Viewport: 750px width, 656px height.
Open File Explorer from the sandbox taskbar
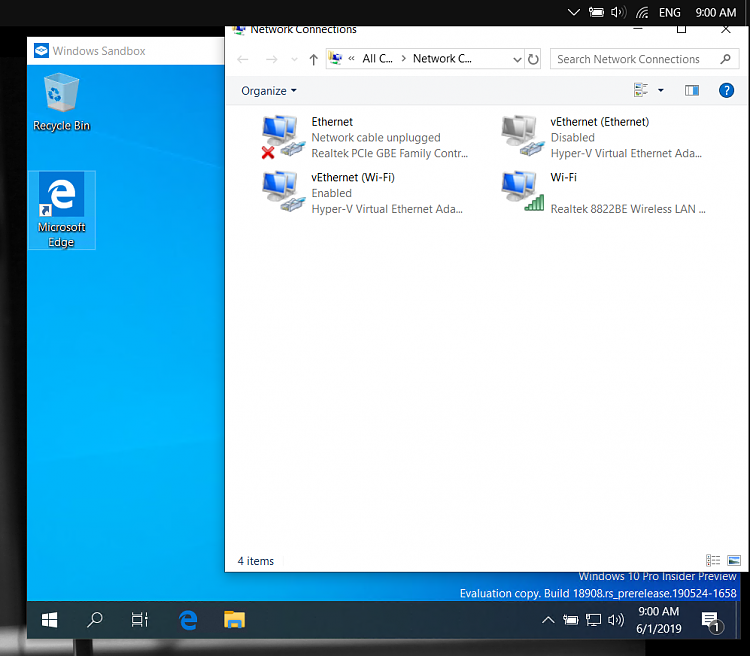click(234, 620)
